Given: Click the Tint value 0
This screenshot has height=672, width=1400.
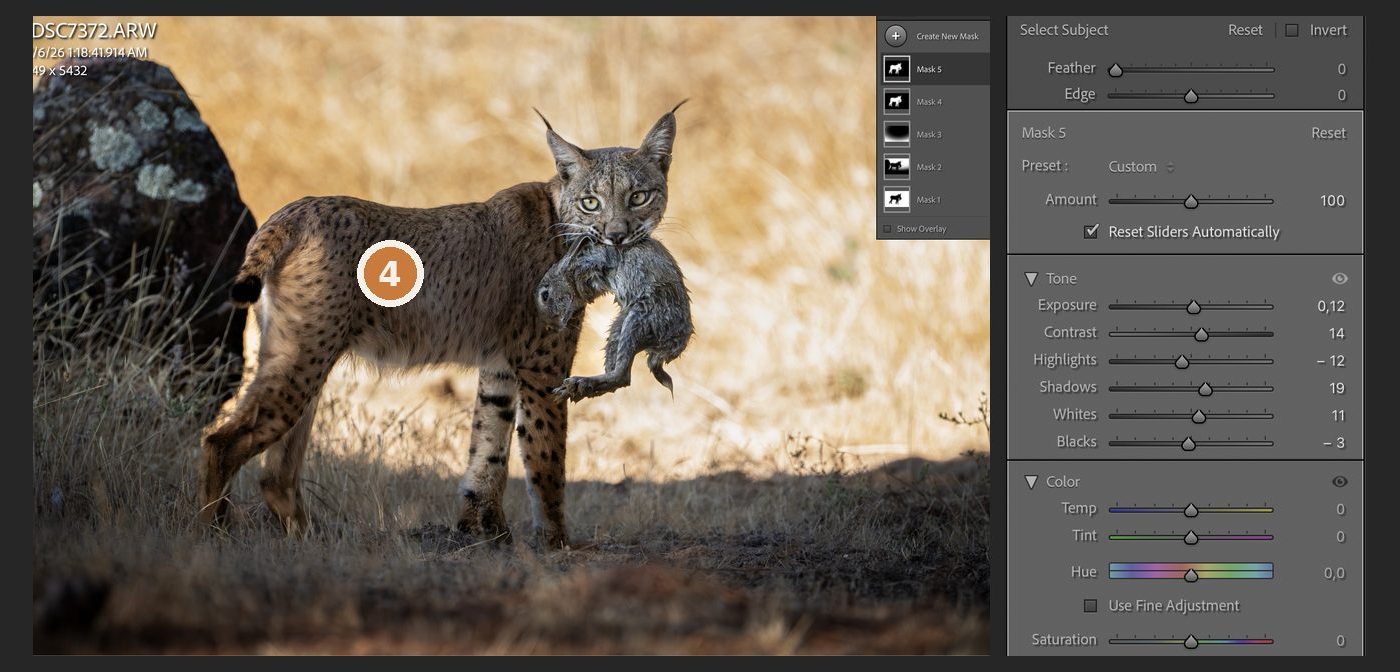Looking at the screenshot, I should (1341, 536).
